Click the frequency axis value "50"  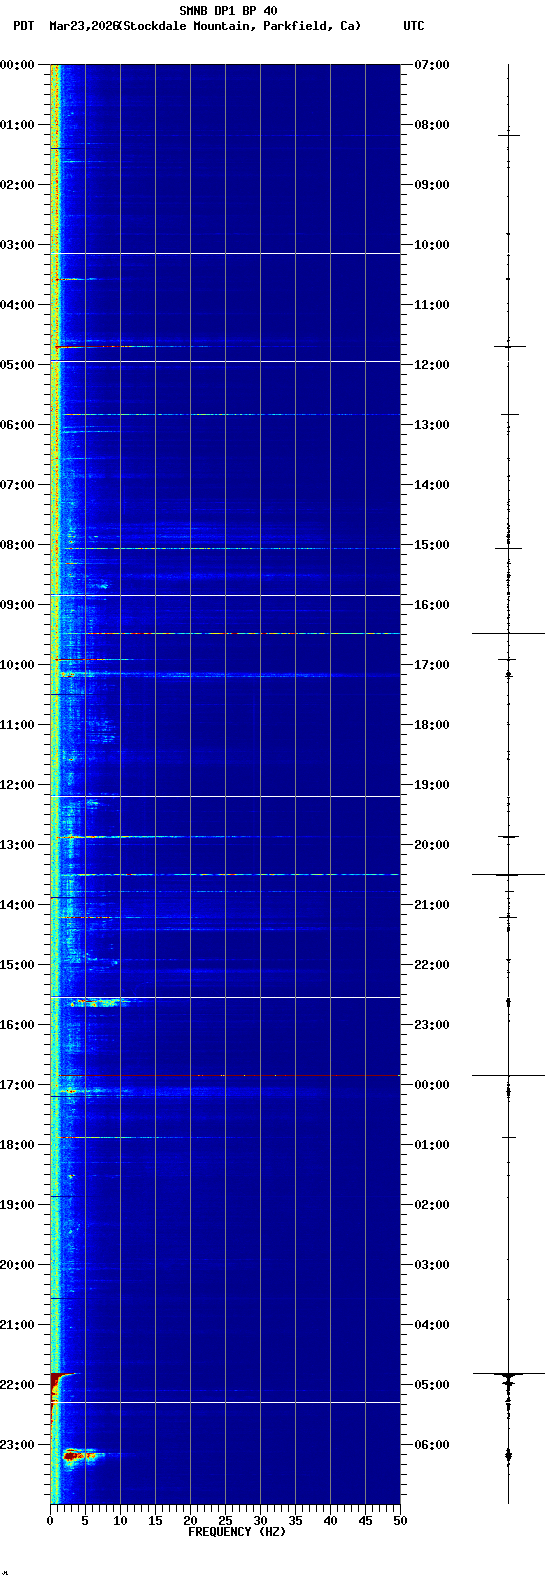(400, 1520)
